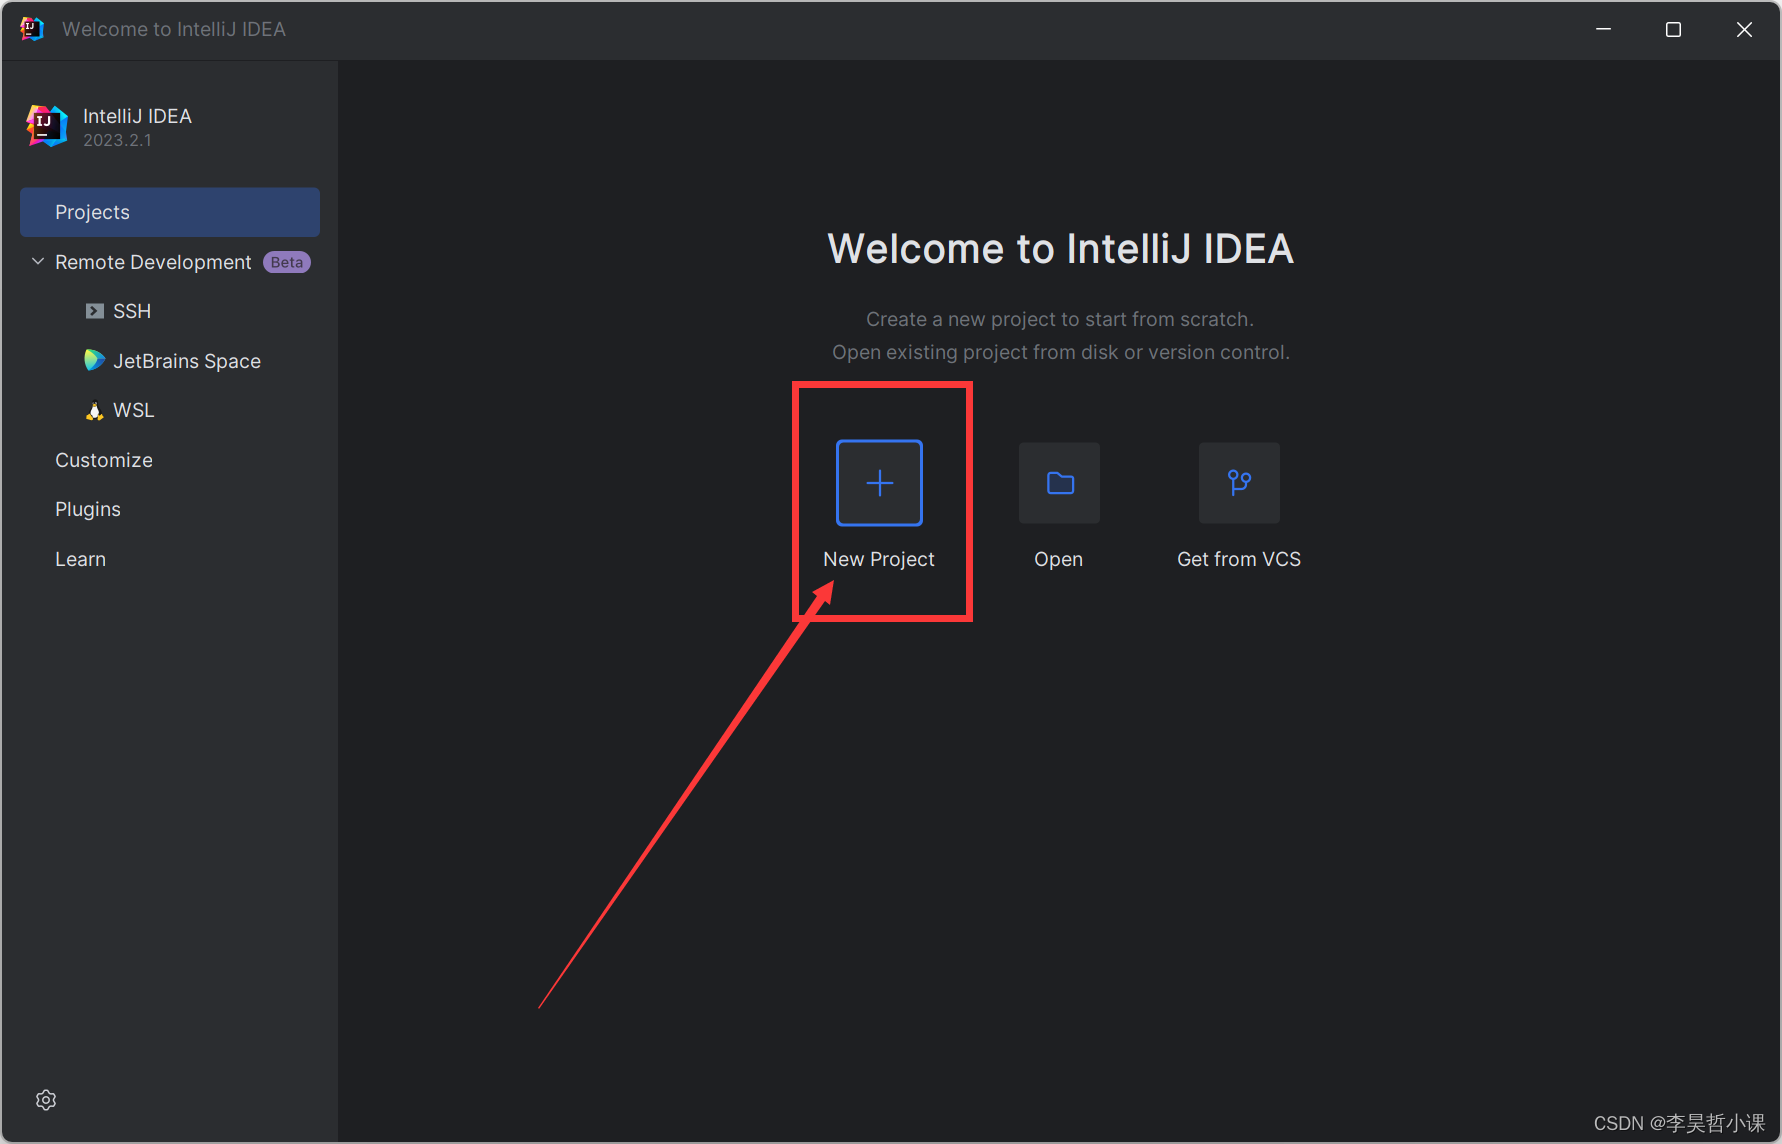Click the Get from VCS branch icon
1782x1144 pixels.
pyautogui.click(x=1239, y=483)
